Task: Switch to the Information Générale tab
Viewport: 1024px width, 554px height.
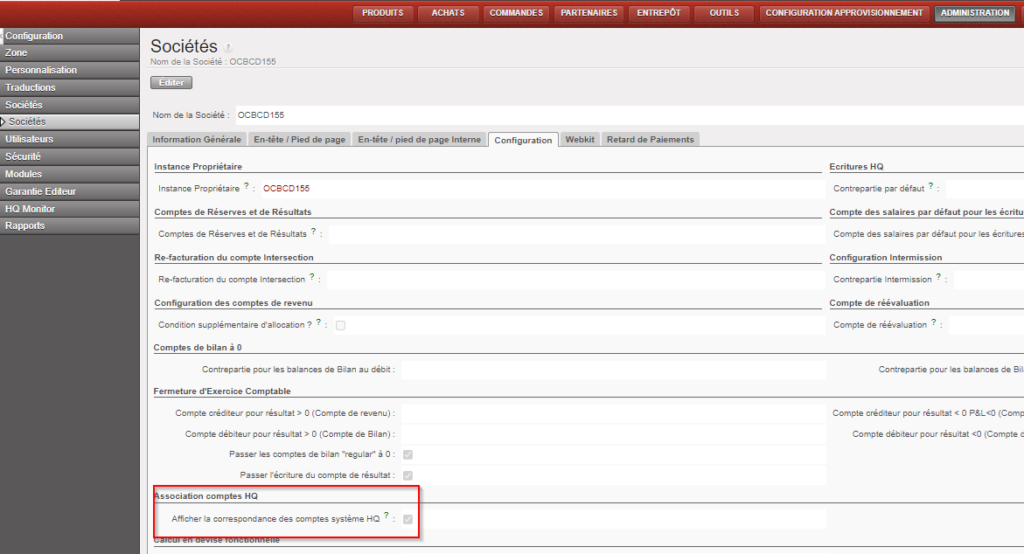Action: [x=197, y=140]
